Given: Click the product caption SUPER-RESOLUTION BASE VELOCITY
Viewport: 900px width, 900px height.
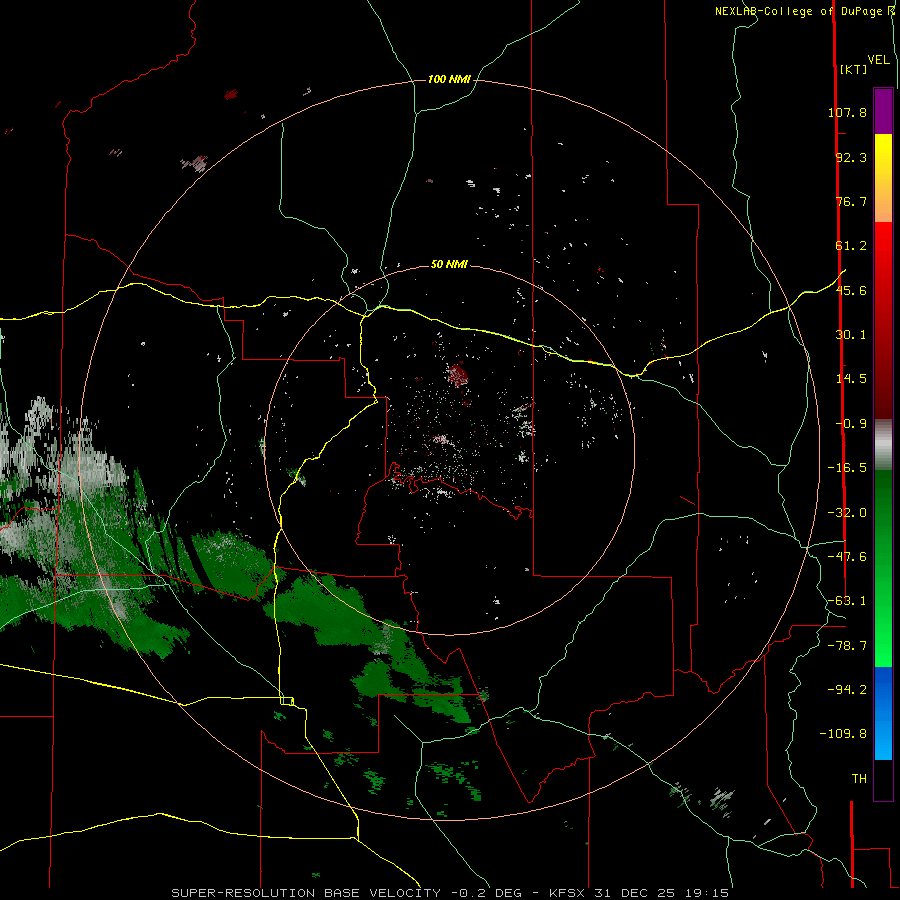Looking at the screenshot, I should click(x=306, y=893).
